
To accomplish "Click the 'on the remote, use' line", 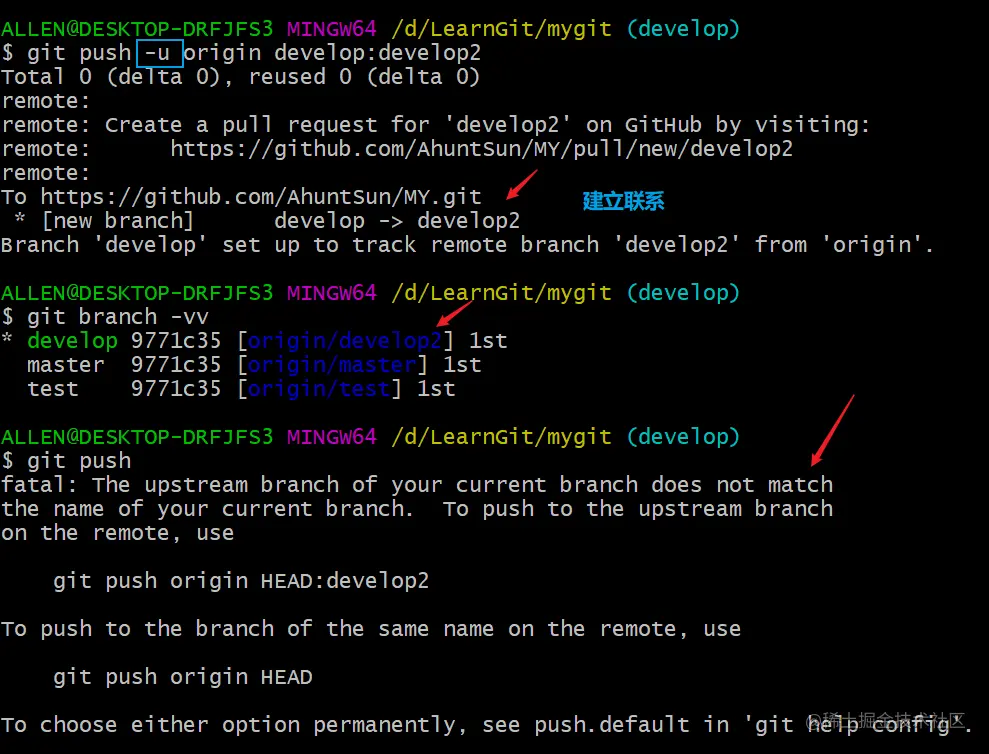I will tap(117, 533).
